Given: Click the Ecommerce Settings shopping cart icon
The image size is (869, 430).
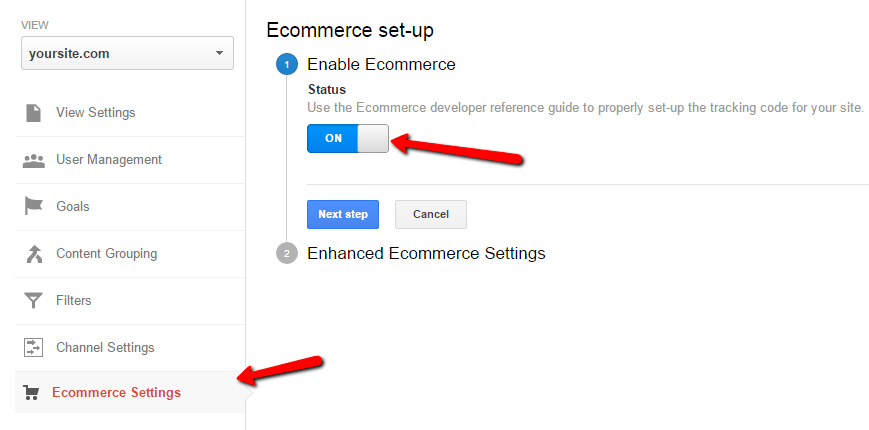Looking at the screenshot, I should (31, 393).
